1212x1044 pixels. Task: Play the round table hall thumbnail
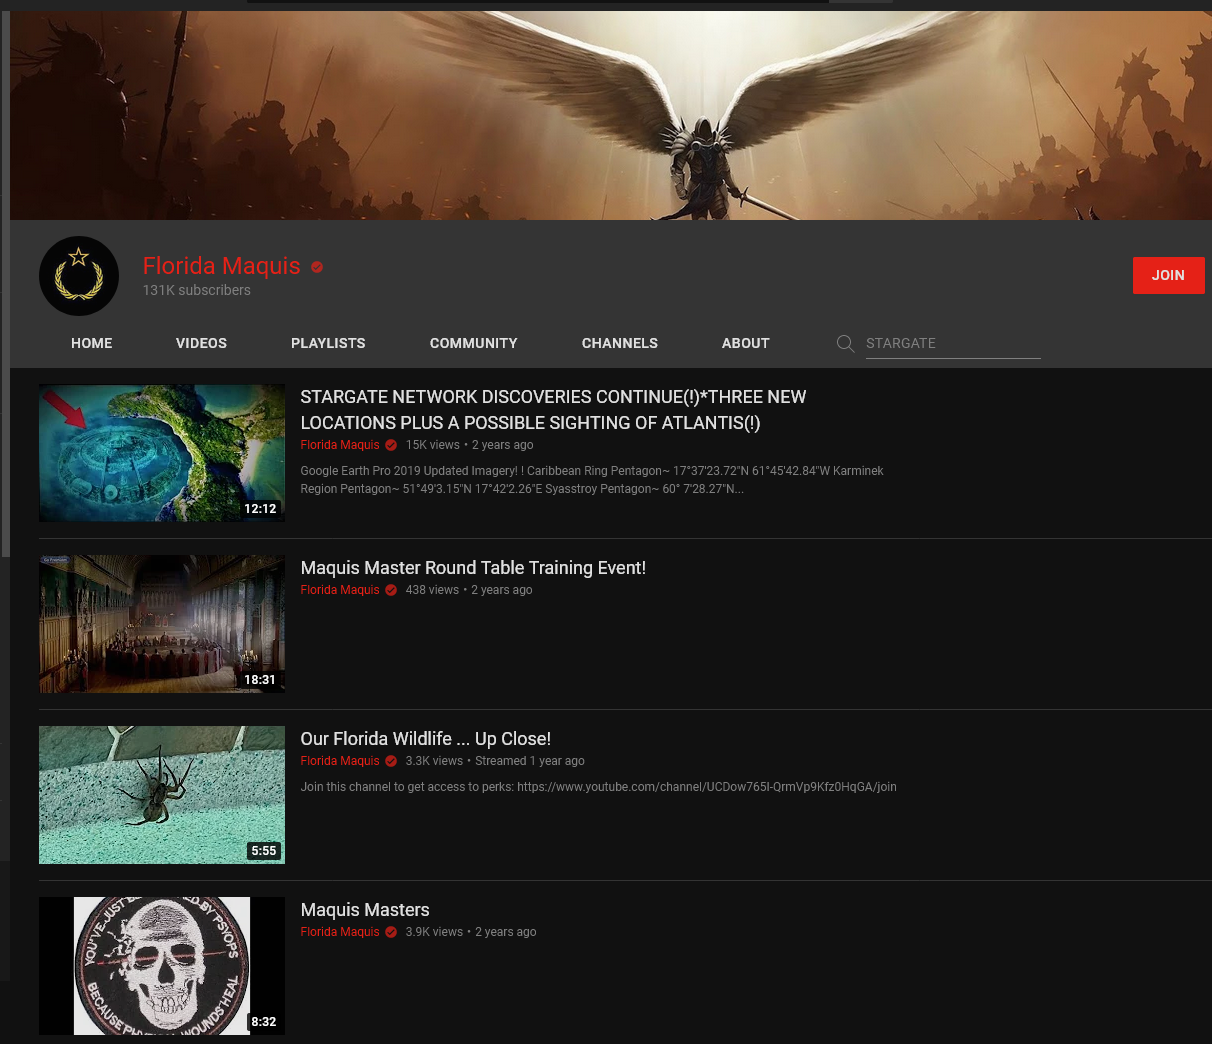tap(162, 624)
